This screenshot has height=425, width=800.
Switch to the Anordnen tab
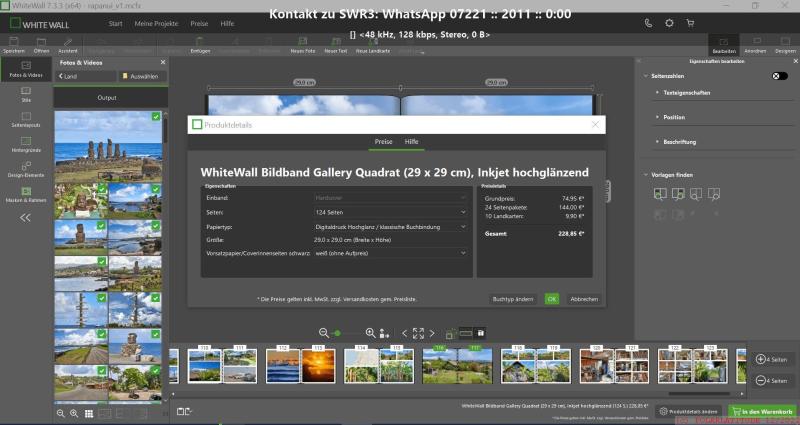tap(755, 45)
